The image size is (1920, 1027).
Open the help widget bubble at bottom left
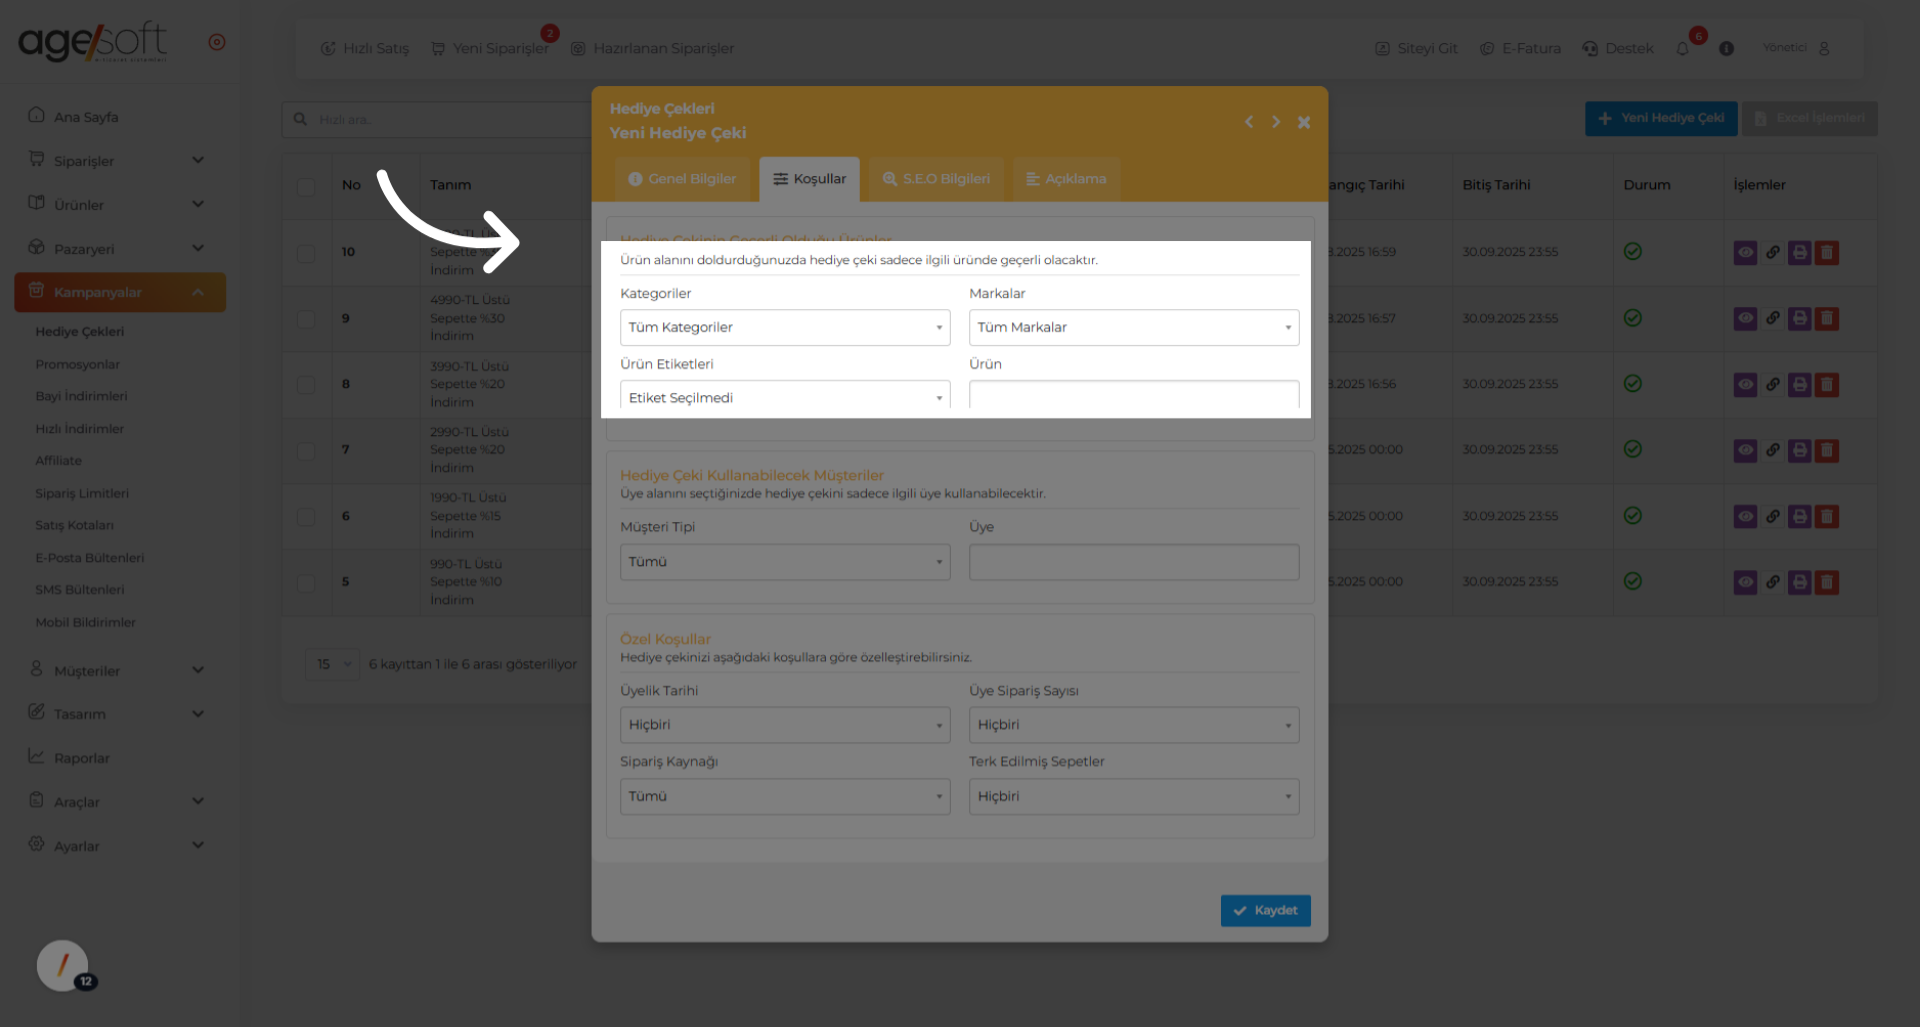[63, 965]
